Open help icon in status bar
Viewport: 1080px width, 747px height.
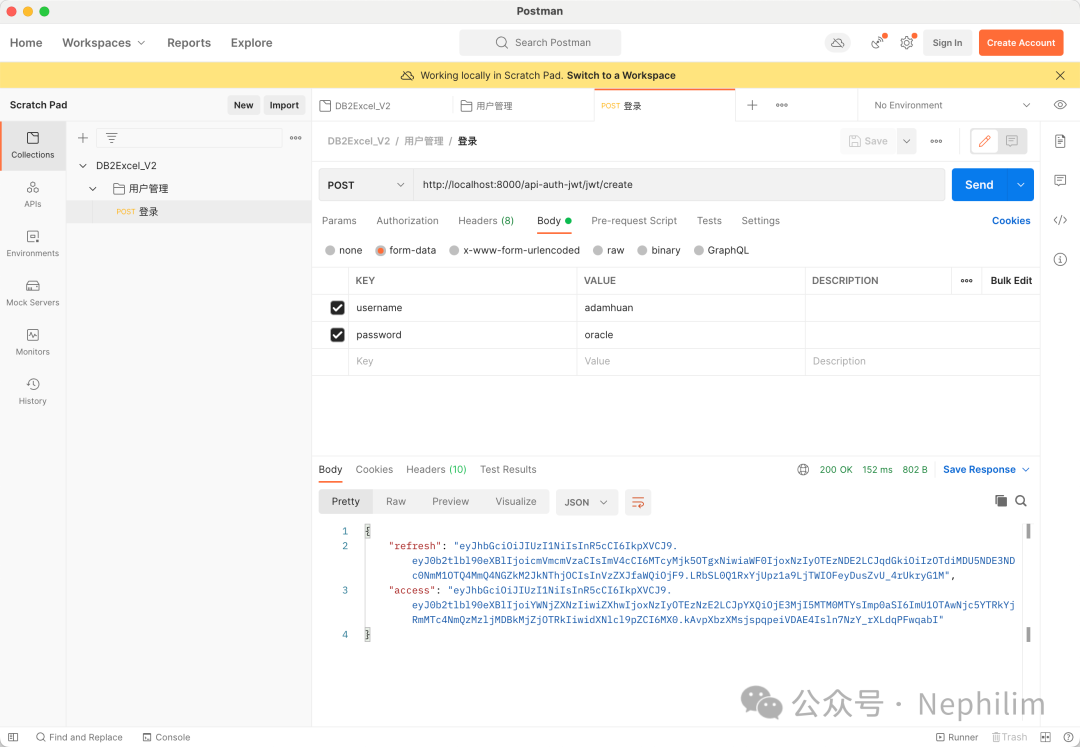[1068, 737]
